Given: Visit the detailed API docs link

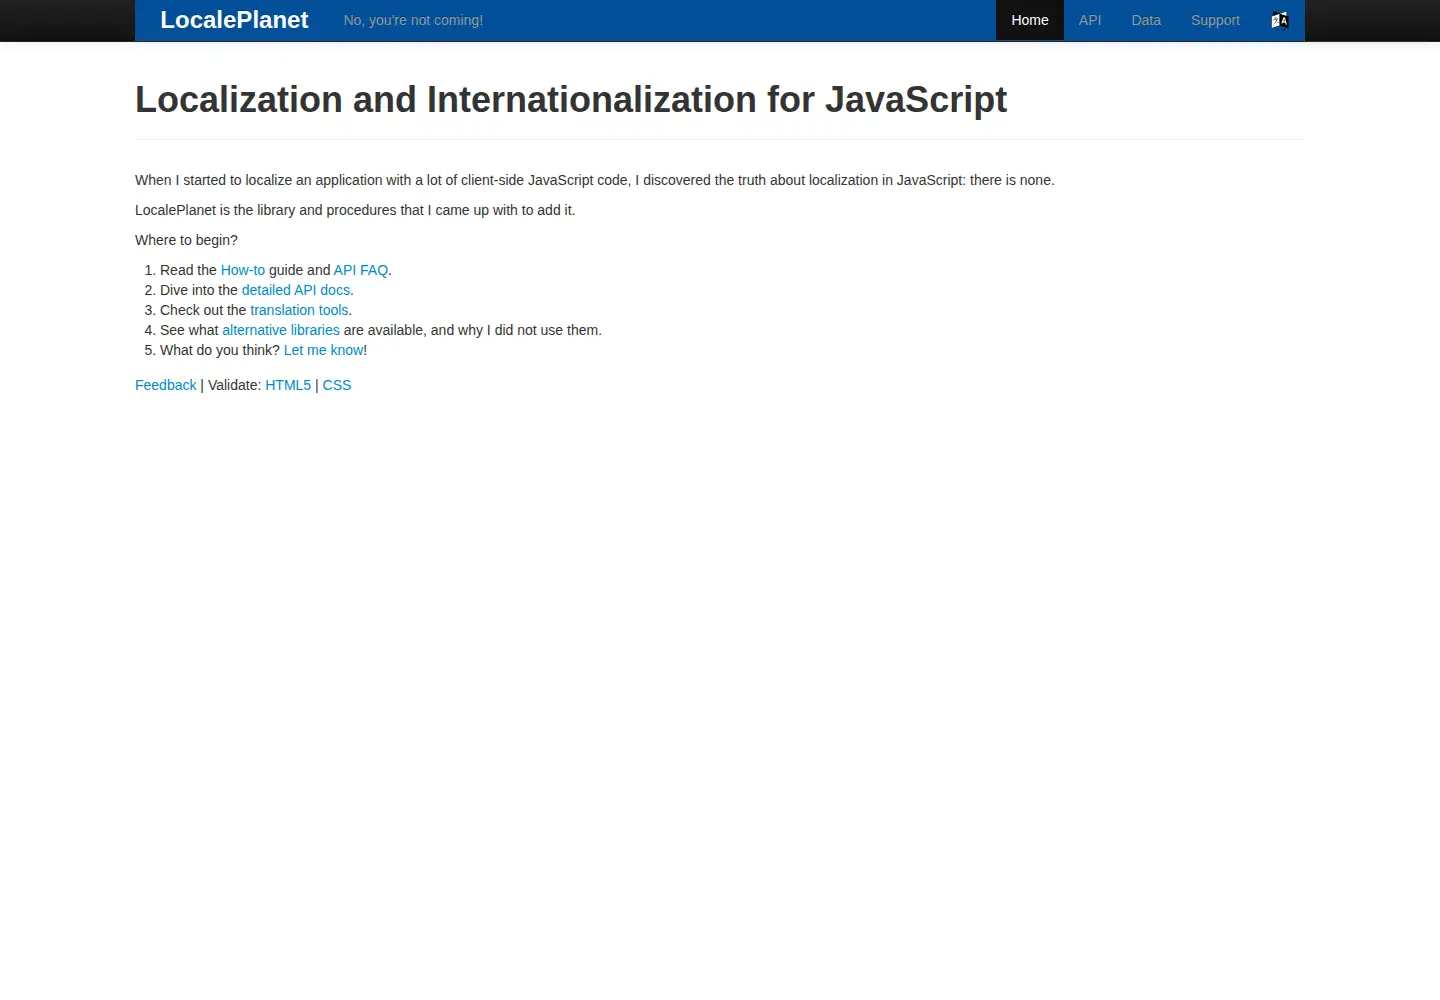Looking at the screenshot, I should click(296, 290).
